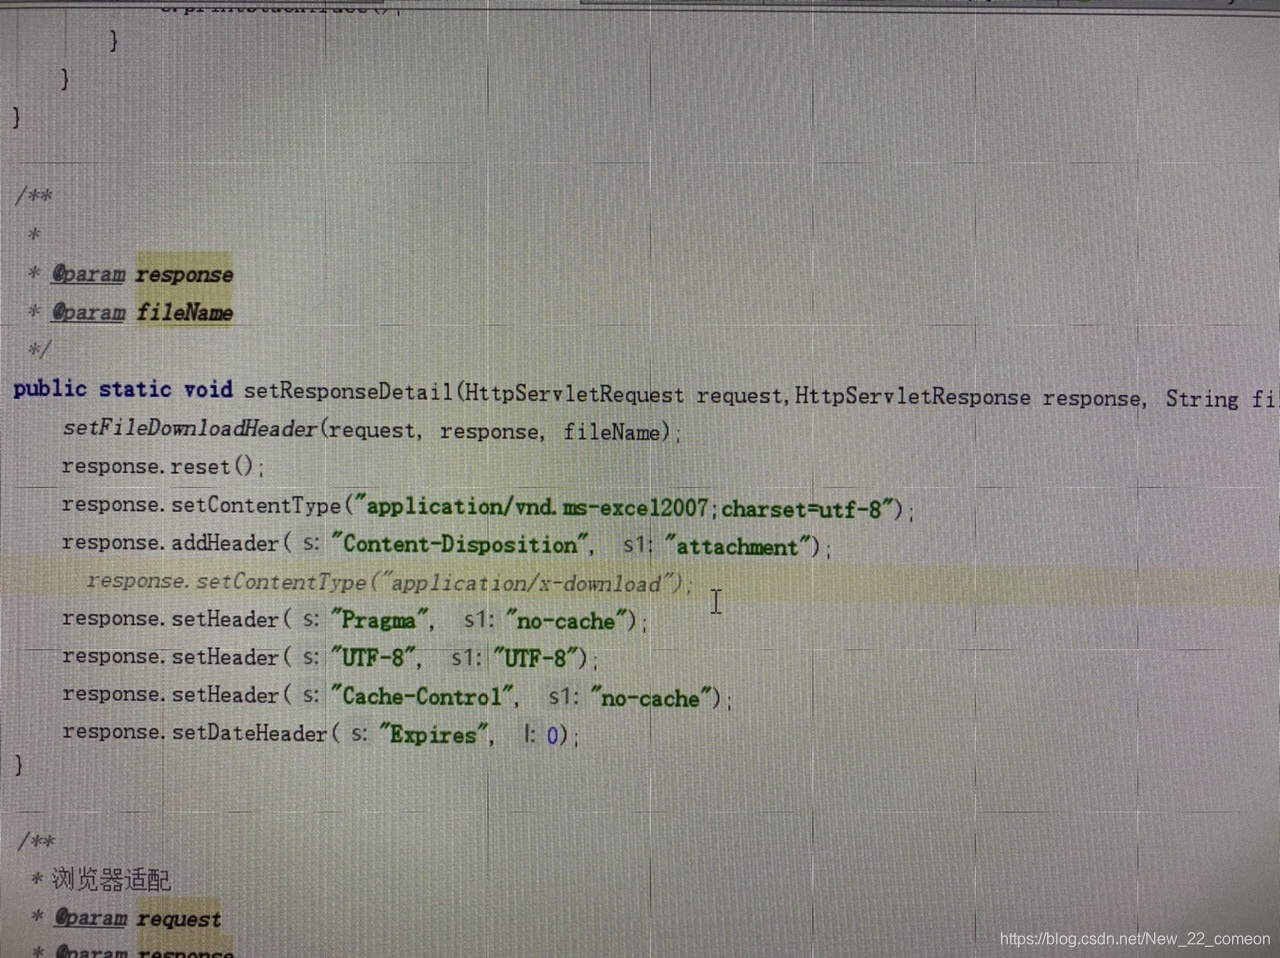This screenshot has width=1280, height=958.
Task: Click the "Content-Disposition" string
Action: [x=460, y=545]
